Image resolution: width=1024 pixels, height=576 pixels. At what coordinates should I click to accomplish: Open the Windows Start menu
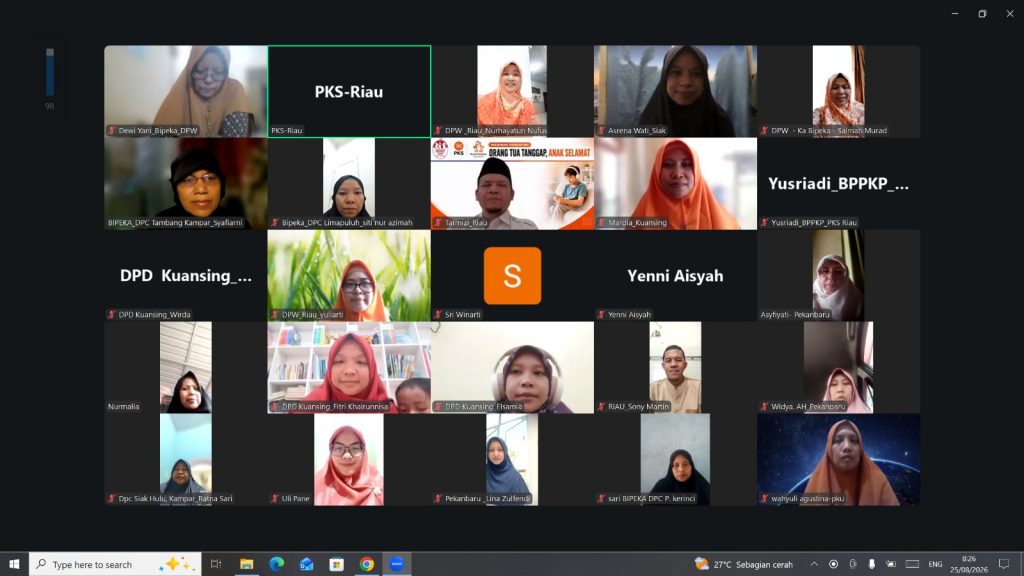[x=14, y=564]
